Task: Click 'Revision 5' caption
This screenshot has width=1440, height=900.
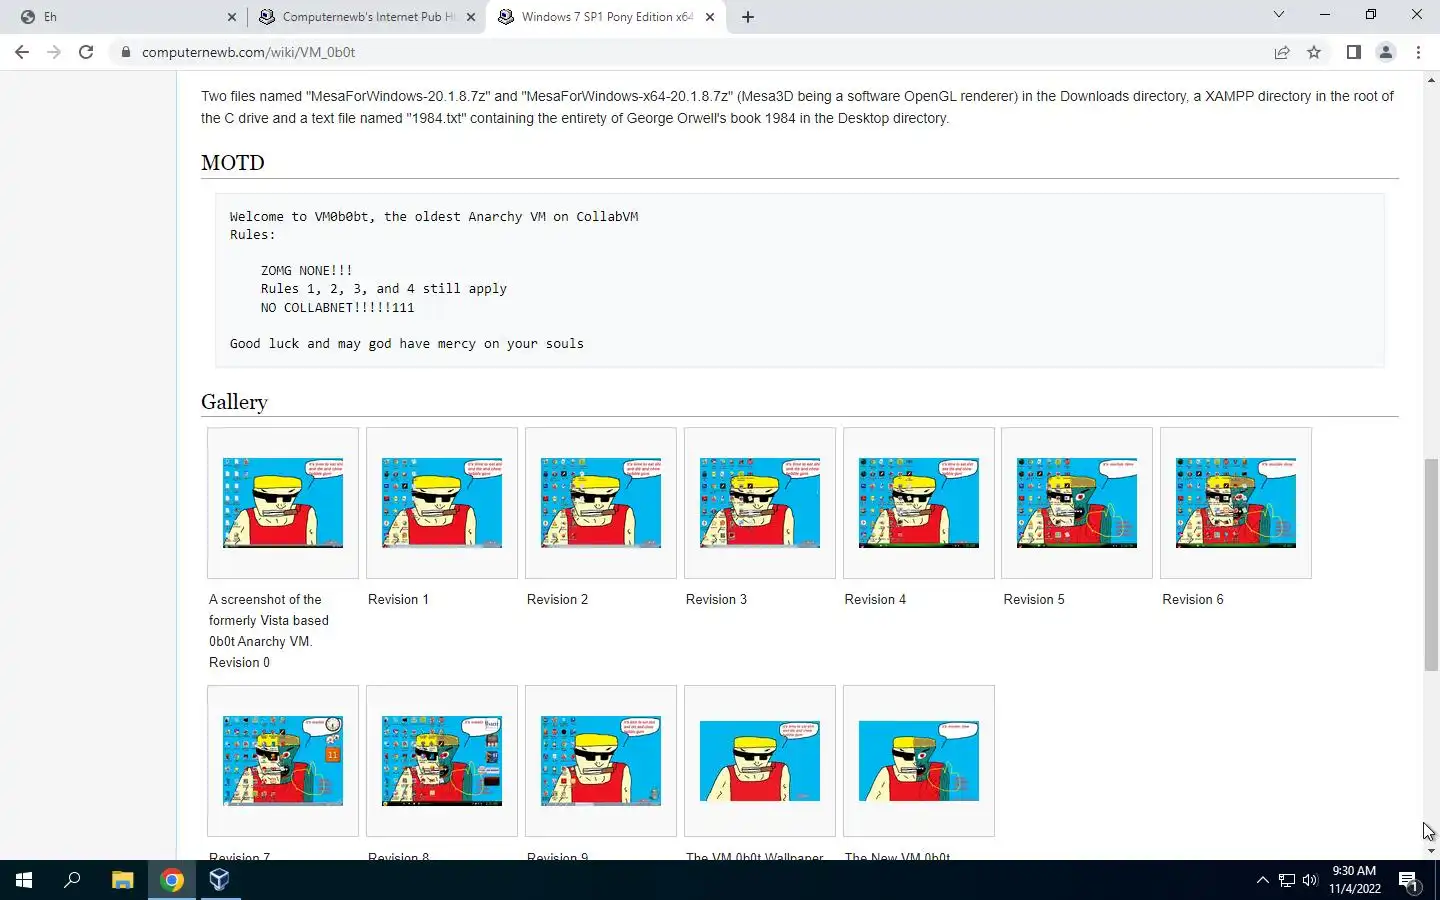Action: [1034, 599]
